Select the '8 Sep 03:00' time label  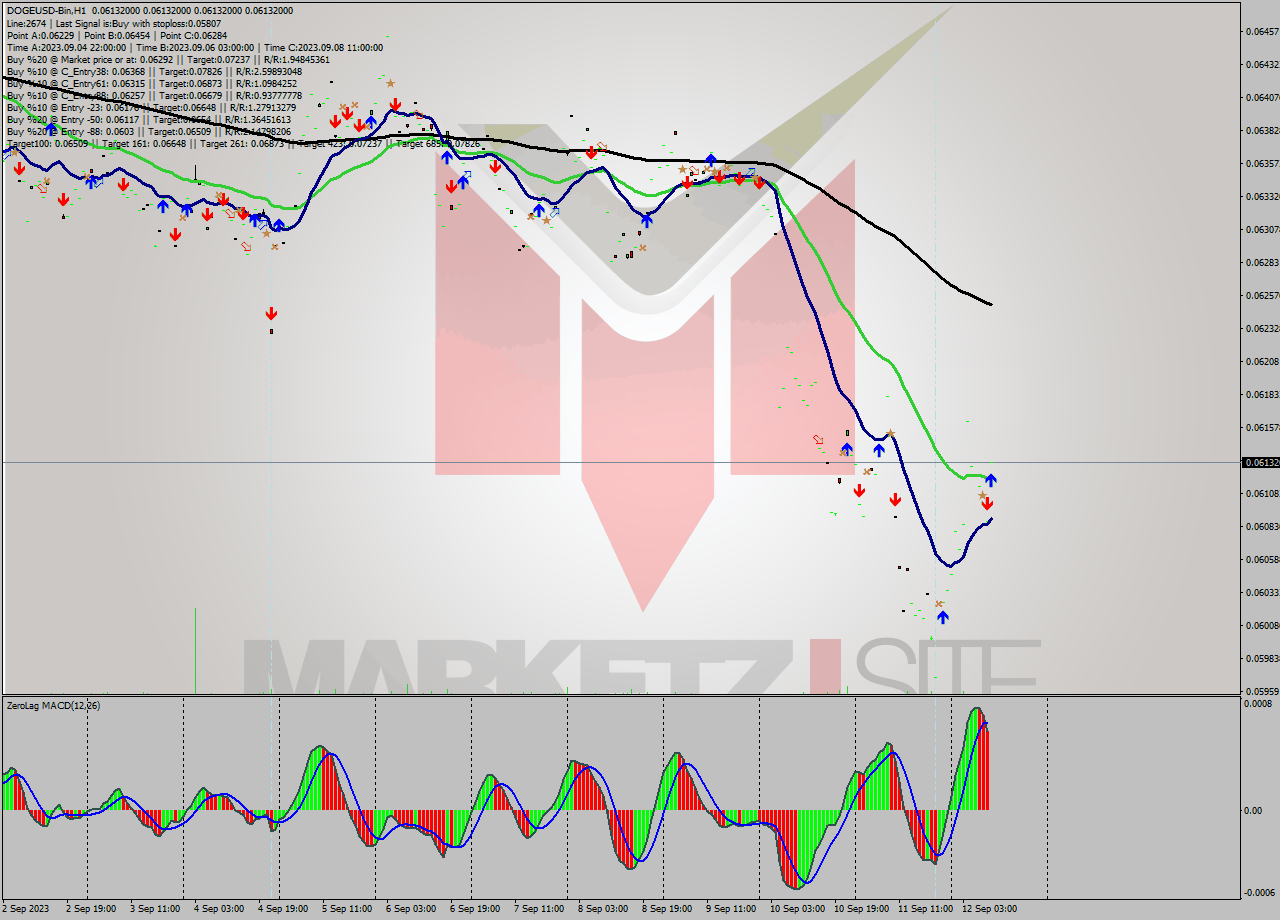click(603, 908)
